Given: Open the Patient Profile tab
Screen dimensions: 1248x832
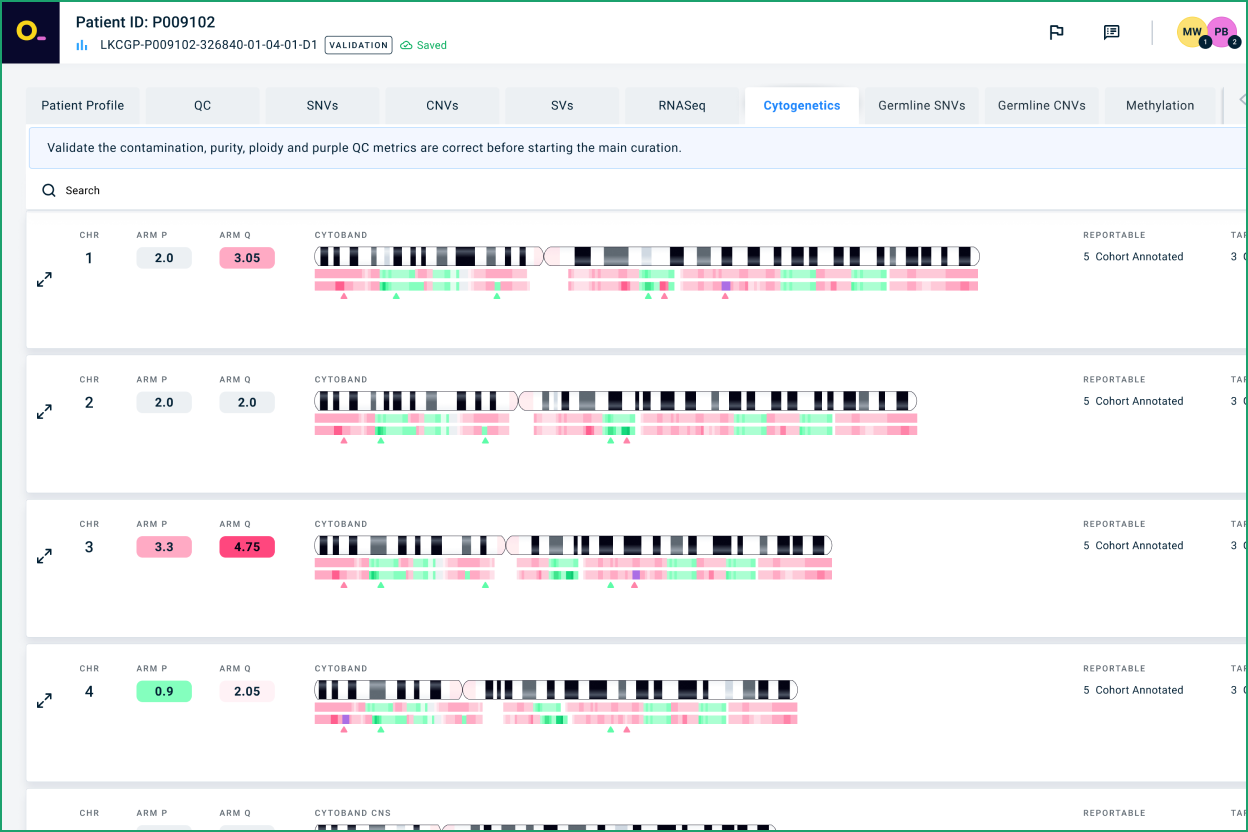Looking at the screenshot, I should pyautogui.click(x=83, y=105).
